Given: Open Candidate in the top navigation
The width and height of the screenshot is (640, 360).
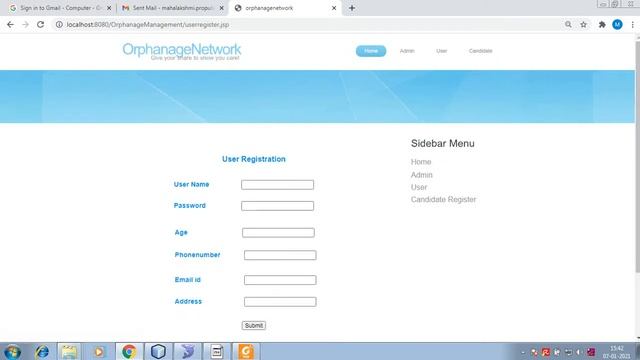Looking at the screenshot, I should point(480,51).
